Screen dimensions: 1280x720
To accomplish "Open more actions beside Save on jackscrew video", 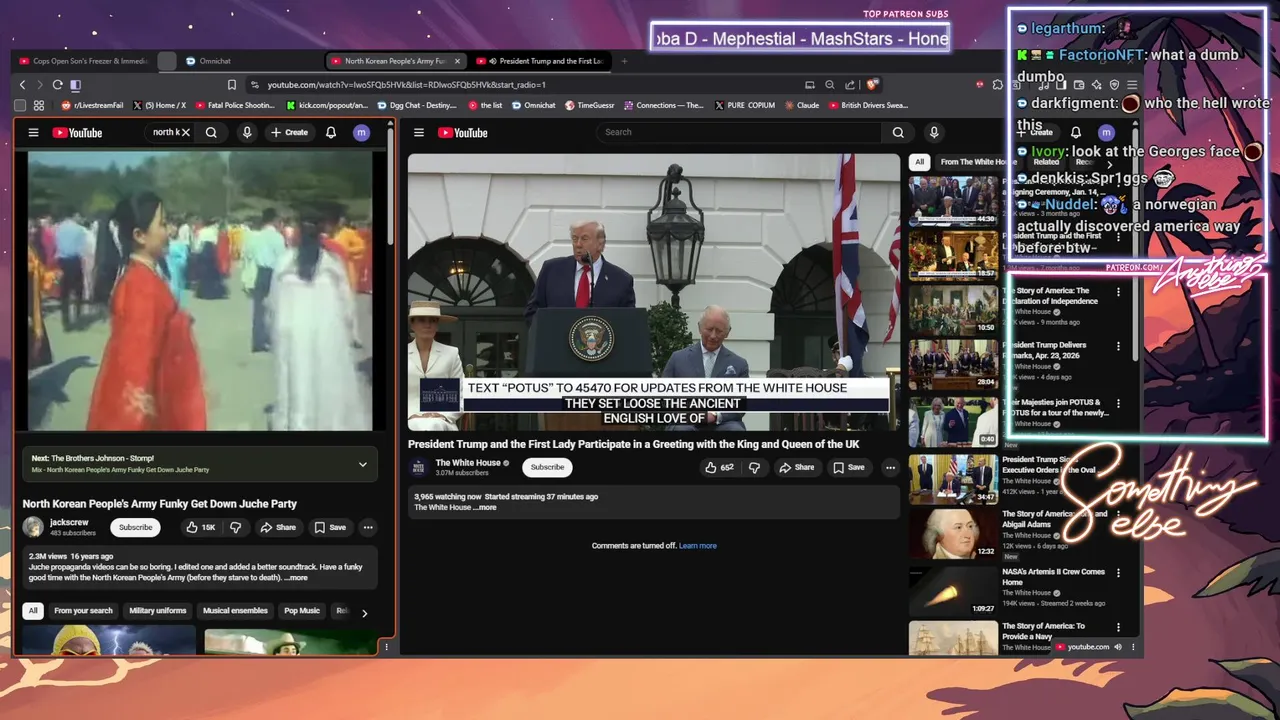I will [x=368, y=527].
